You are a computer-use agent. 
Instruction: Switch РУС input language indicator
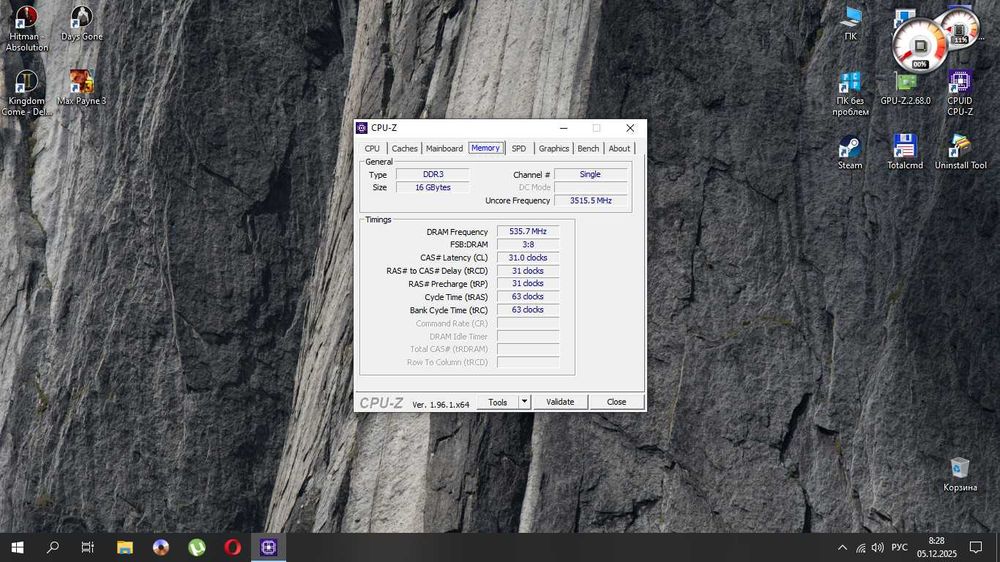(x=899, y=547)
